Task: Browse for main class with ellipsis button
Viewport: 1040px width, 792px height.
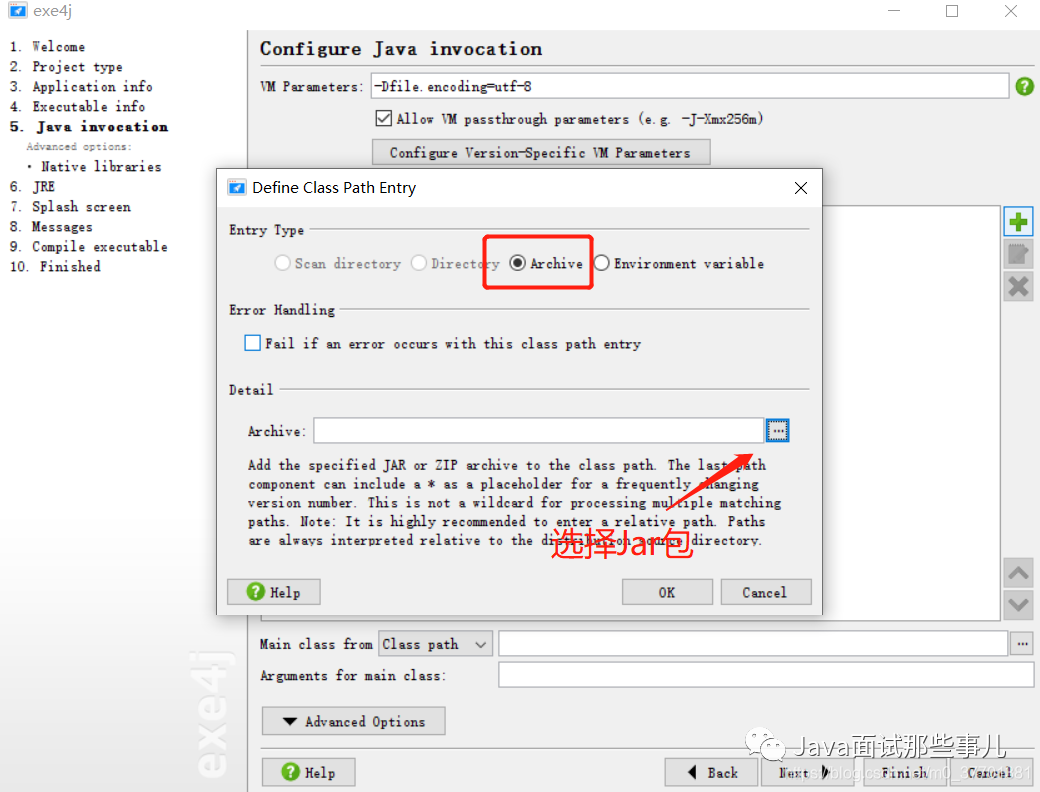Action: 1022,643
